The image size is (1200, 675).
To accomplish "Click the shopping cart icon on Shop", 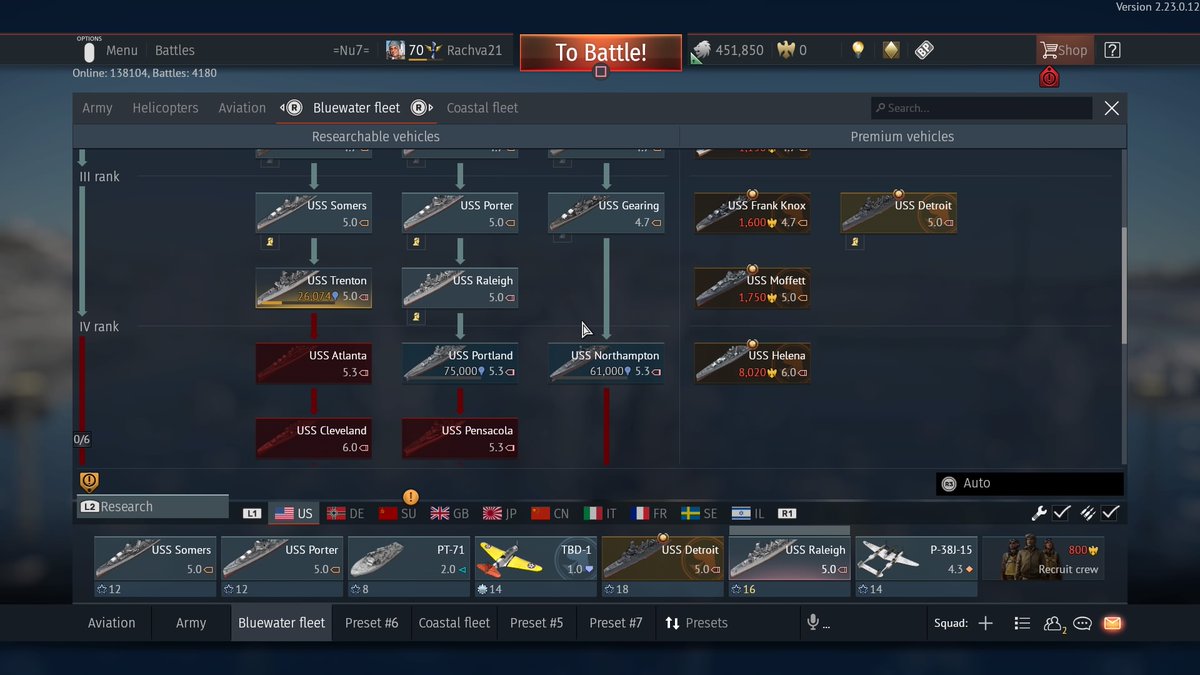I will [1048, 50].
